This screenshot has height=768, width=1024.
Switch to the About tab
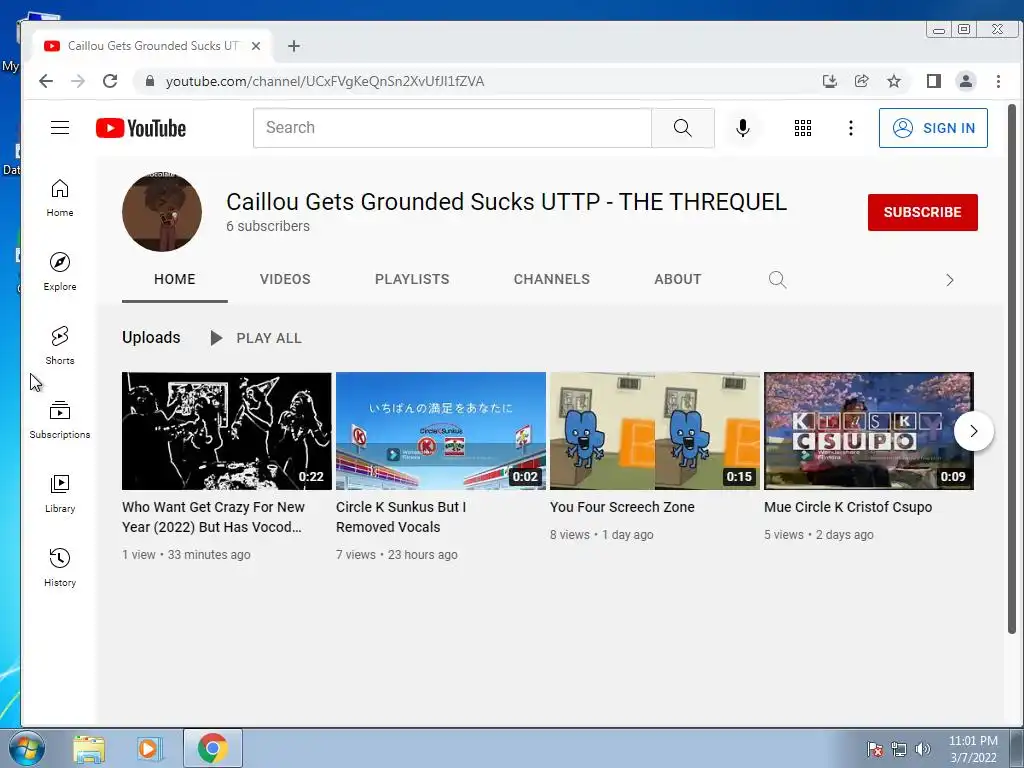[x=678, y=280]
